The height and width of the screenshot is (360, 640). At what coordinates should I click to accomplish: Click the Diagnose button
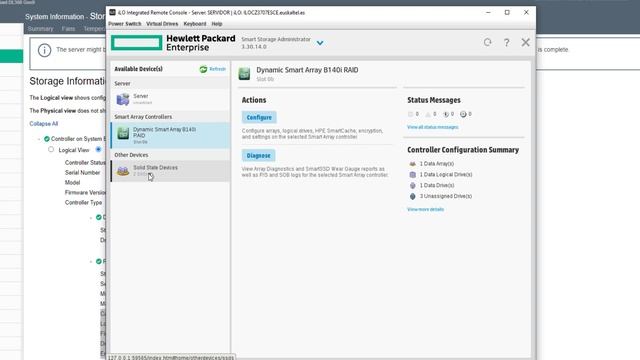tap(258, 156)
